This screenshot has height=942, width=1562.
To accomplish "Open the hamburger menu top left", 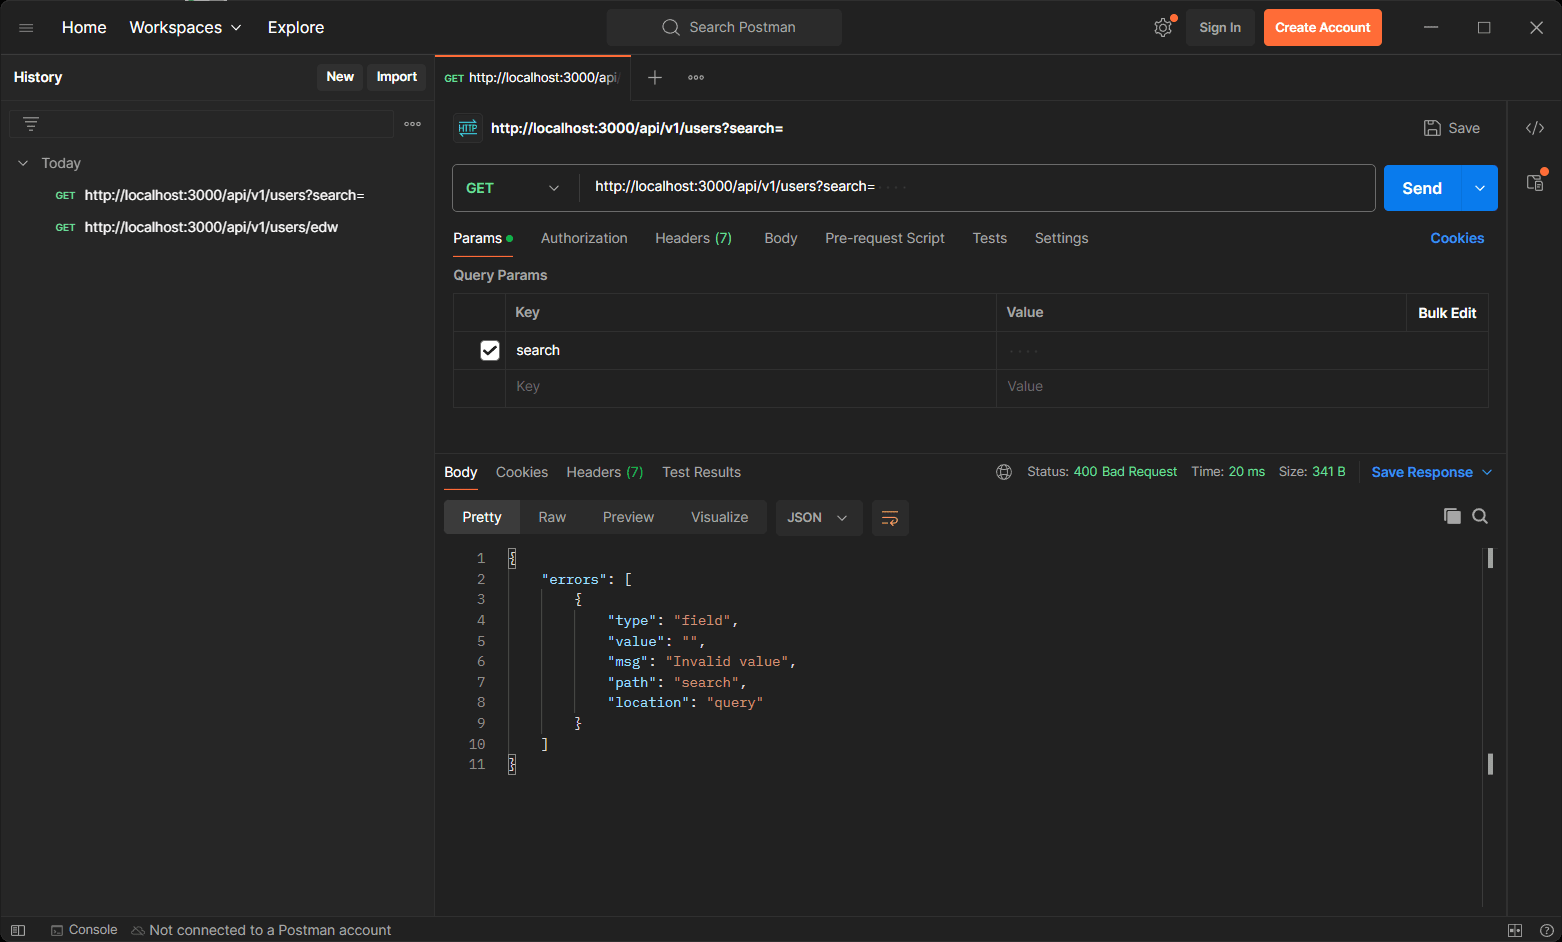I will [x=26, y=27].
